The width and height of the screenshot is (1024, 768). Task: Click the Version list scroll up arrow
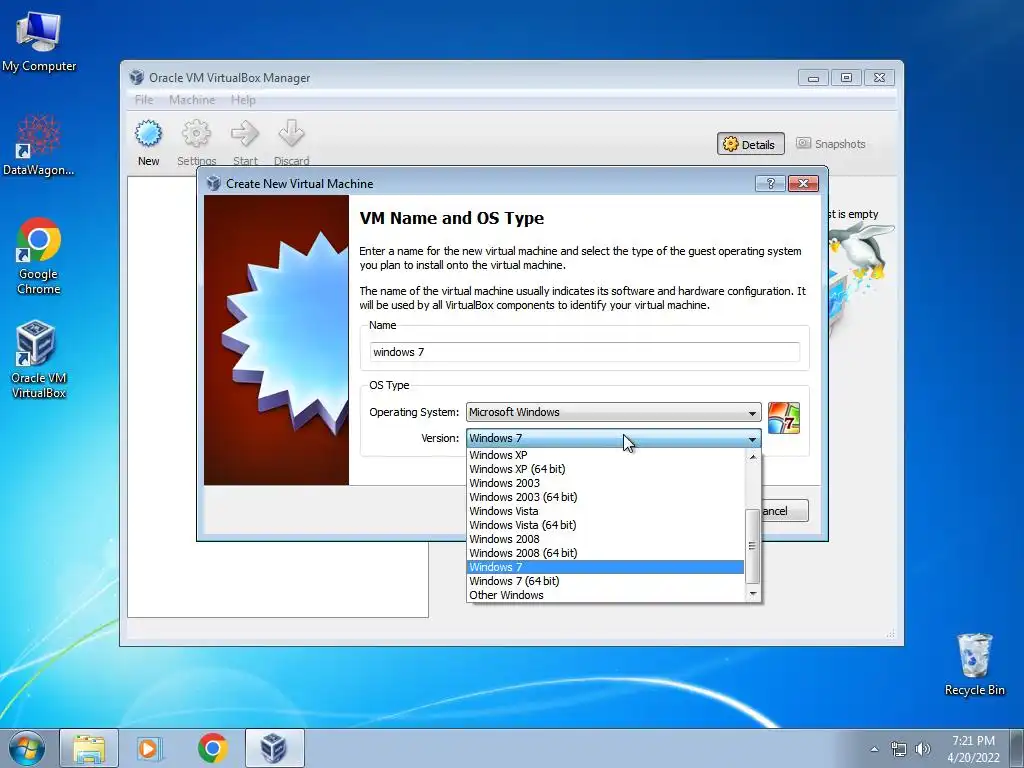point(753,456)
